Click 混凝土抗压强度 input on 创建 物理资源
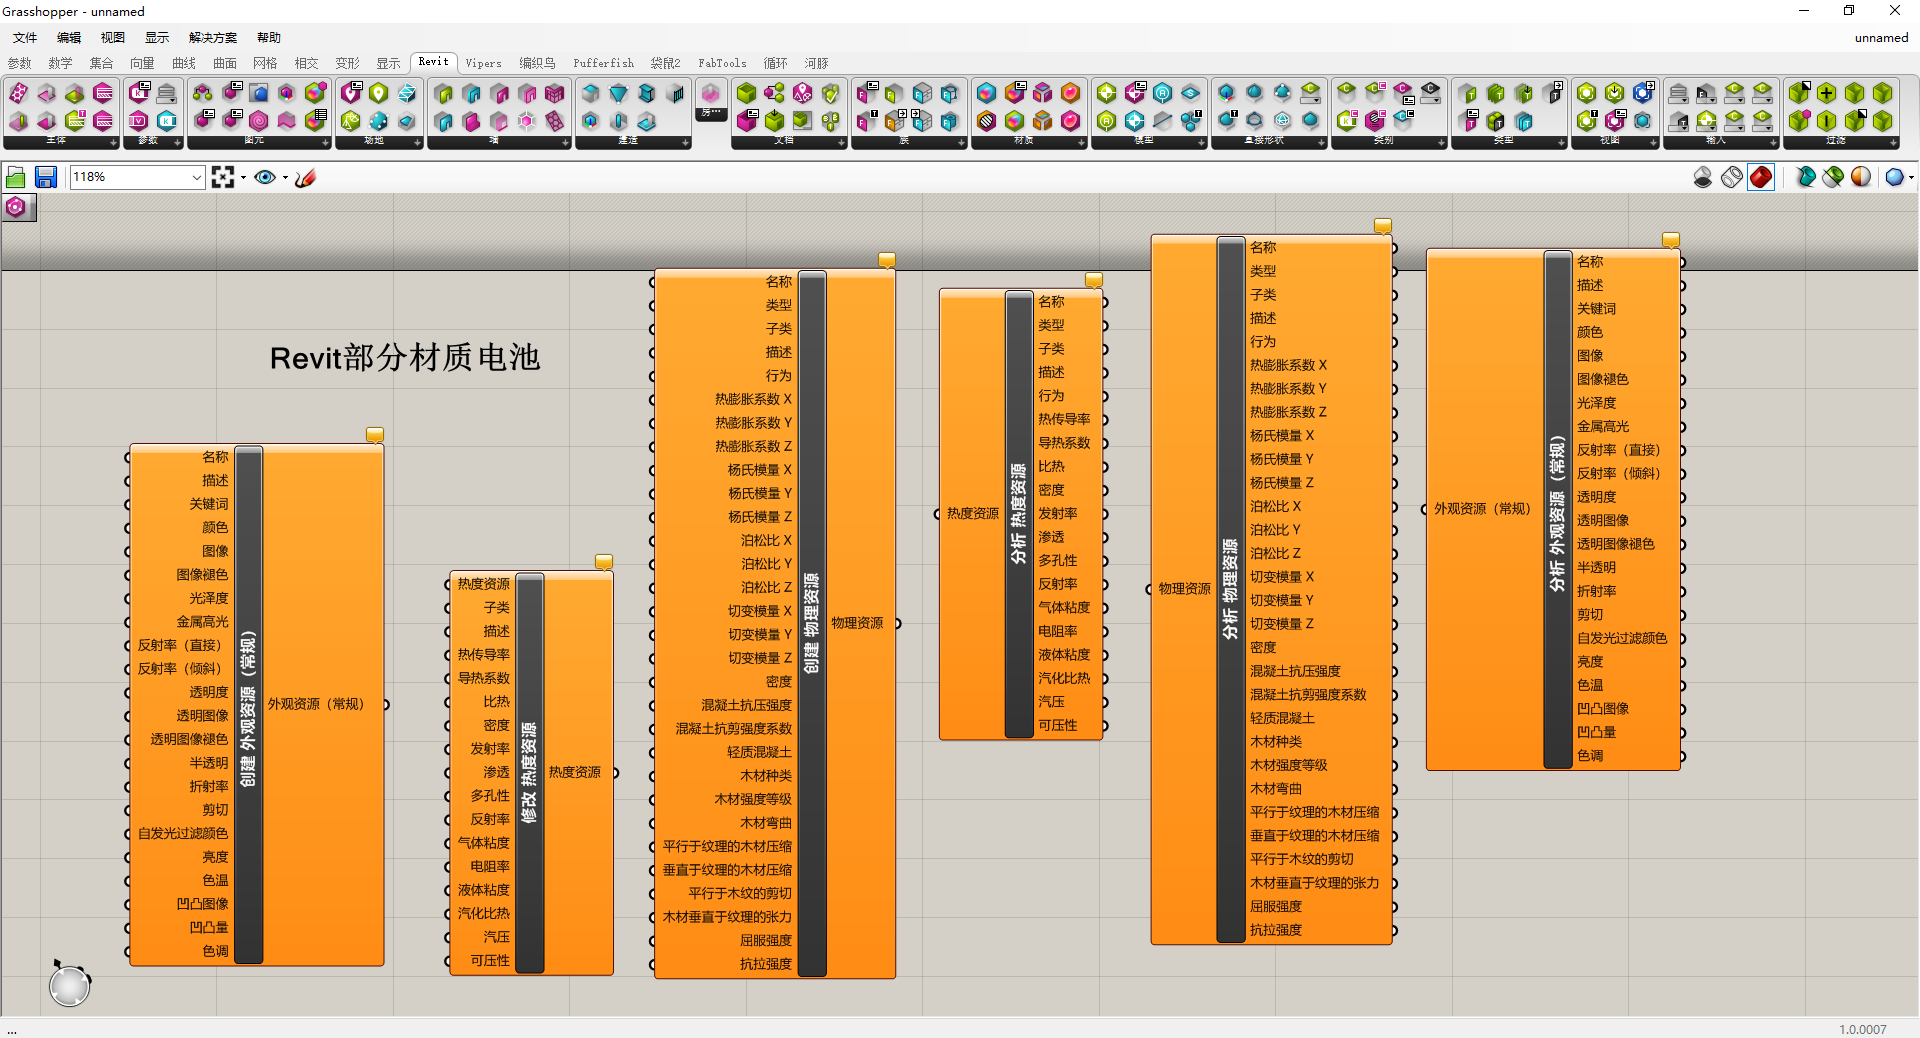The height and width of the screenshot is (1038, 1920). click(746, 705)
